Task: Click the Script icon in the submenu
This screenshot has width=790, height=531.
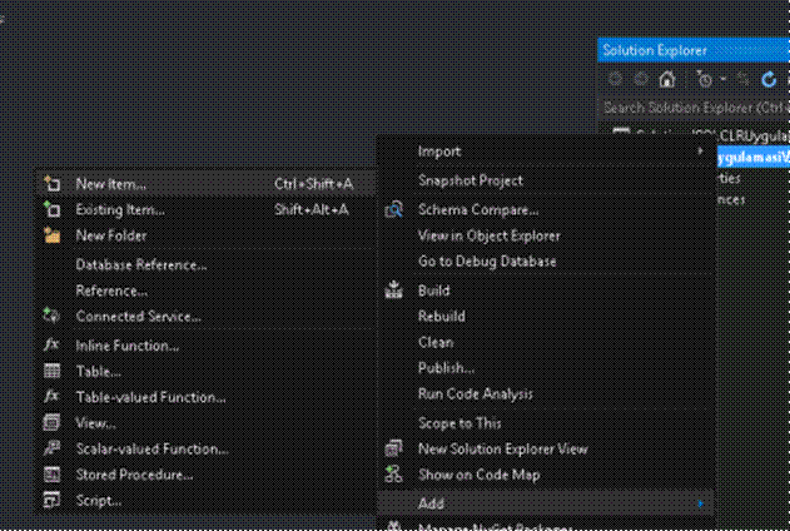Action: (x=52, y=500)
